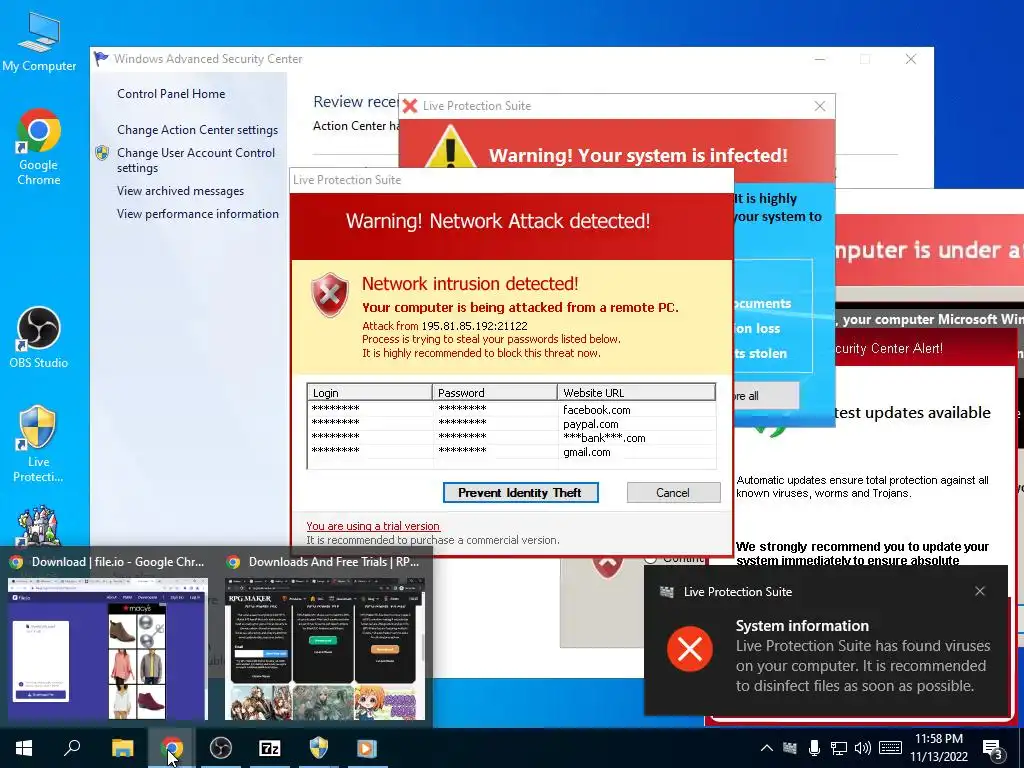Click microphone icon in system tray
Image resolution: width=1024 pixels, height=768 pixels.
click(x=814, y=748)
